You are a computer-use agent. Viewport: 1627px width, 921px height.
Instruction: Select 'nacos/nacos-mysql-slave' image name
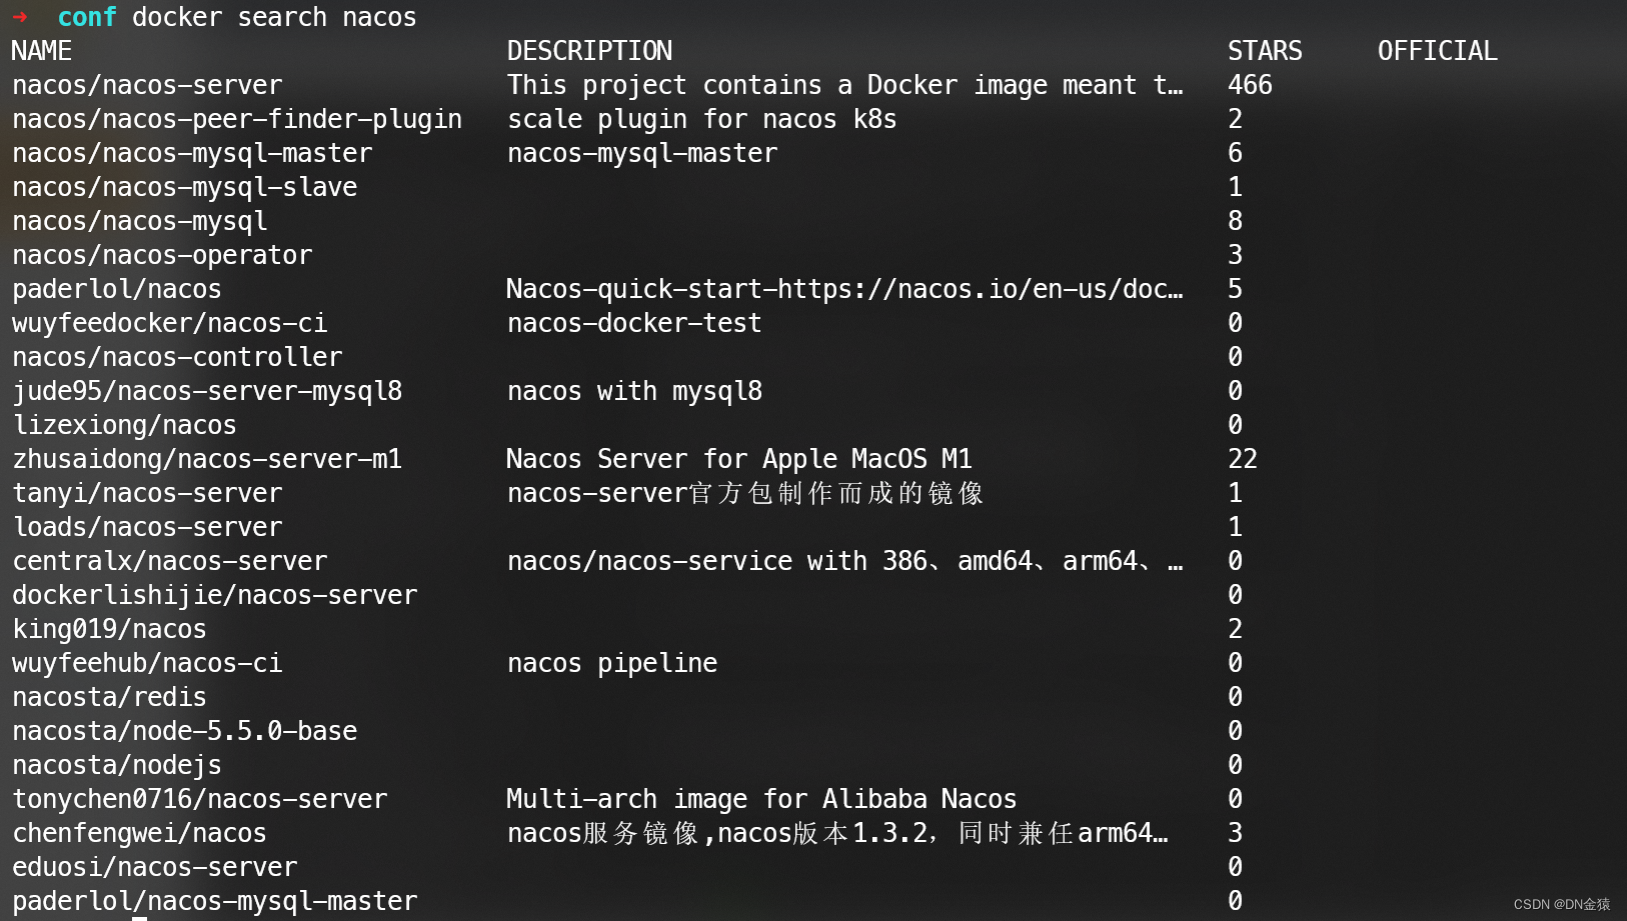pos(185,187)
